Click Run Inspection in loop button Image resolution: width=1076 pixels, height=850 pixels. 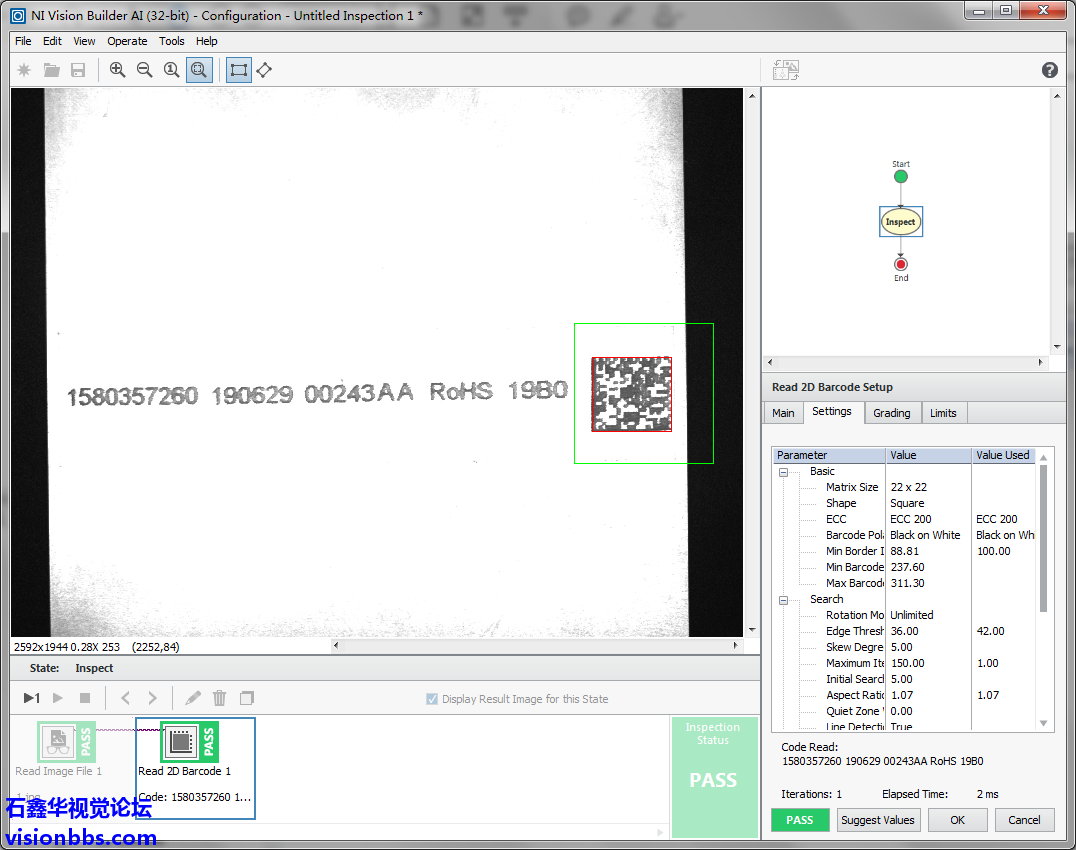pyautogui.click(x=58, y=698)
